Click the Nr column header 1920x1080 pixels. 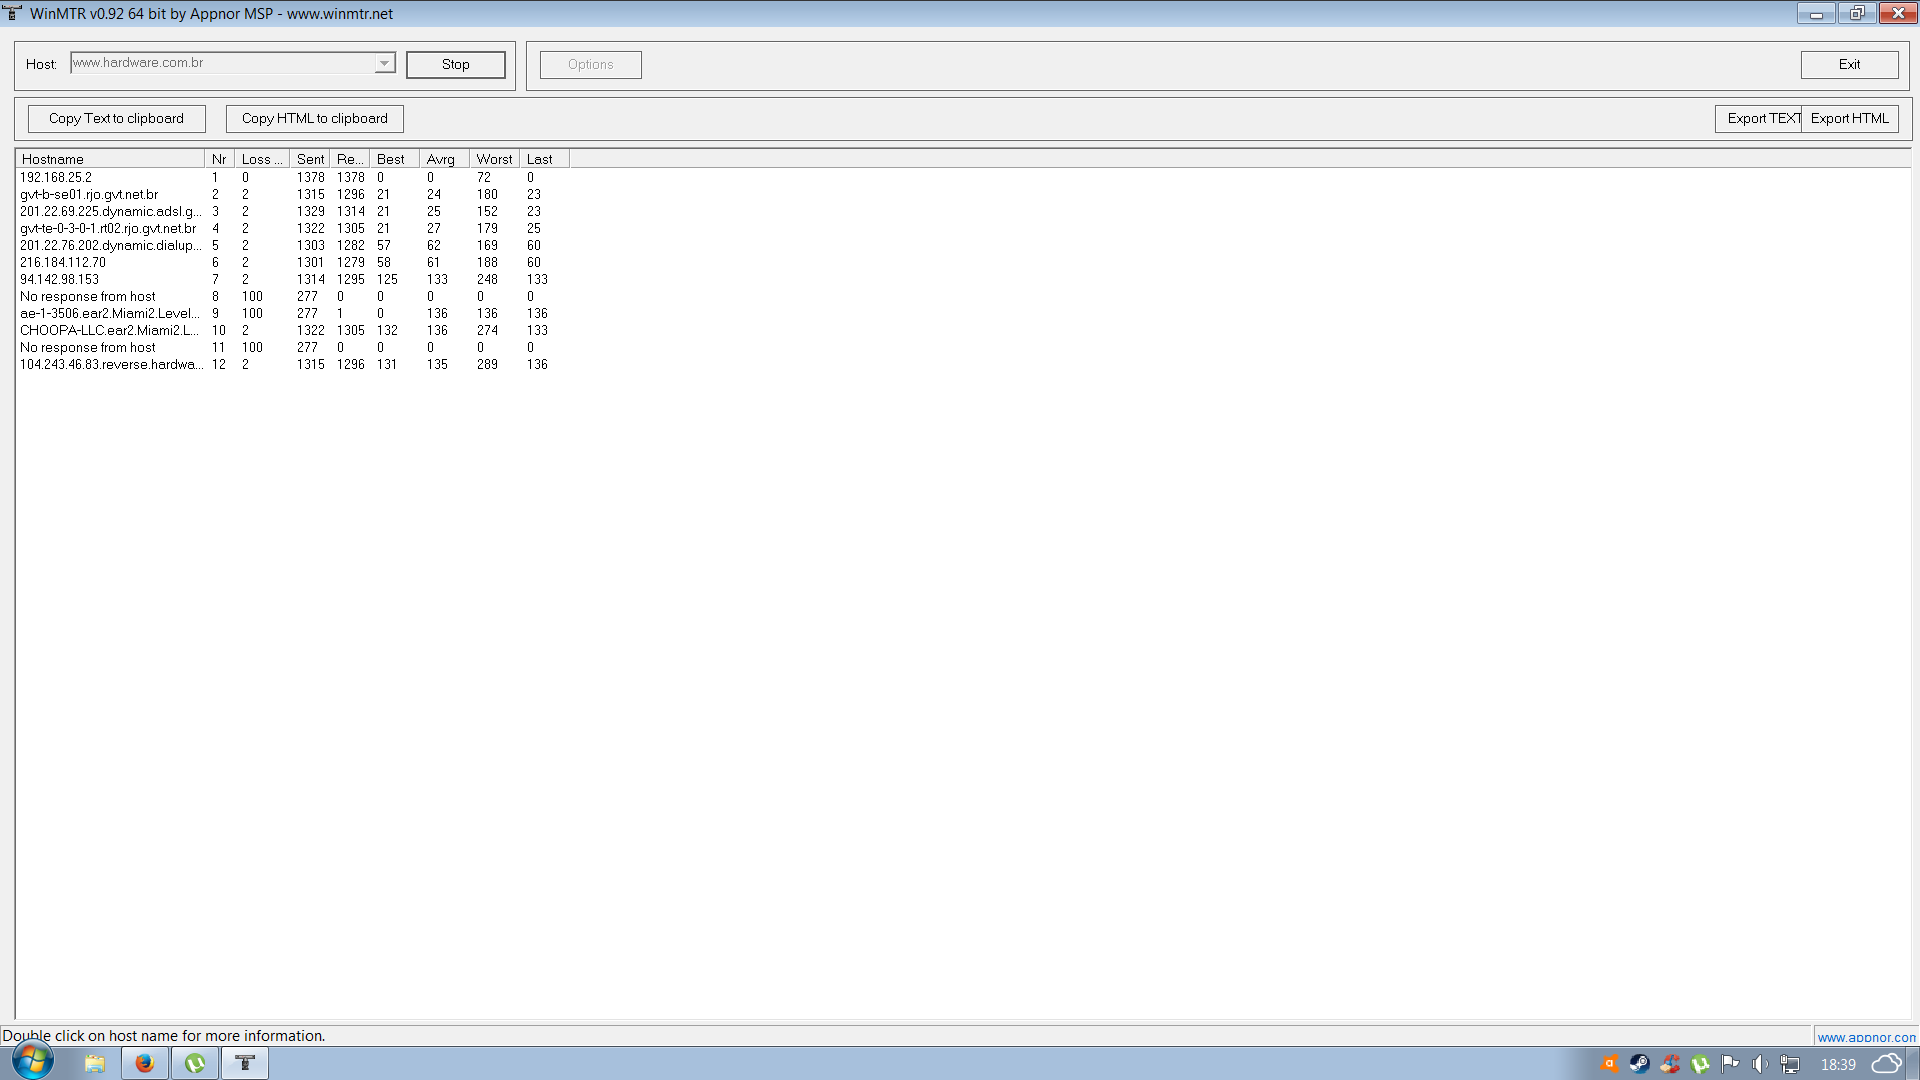219,159
